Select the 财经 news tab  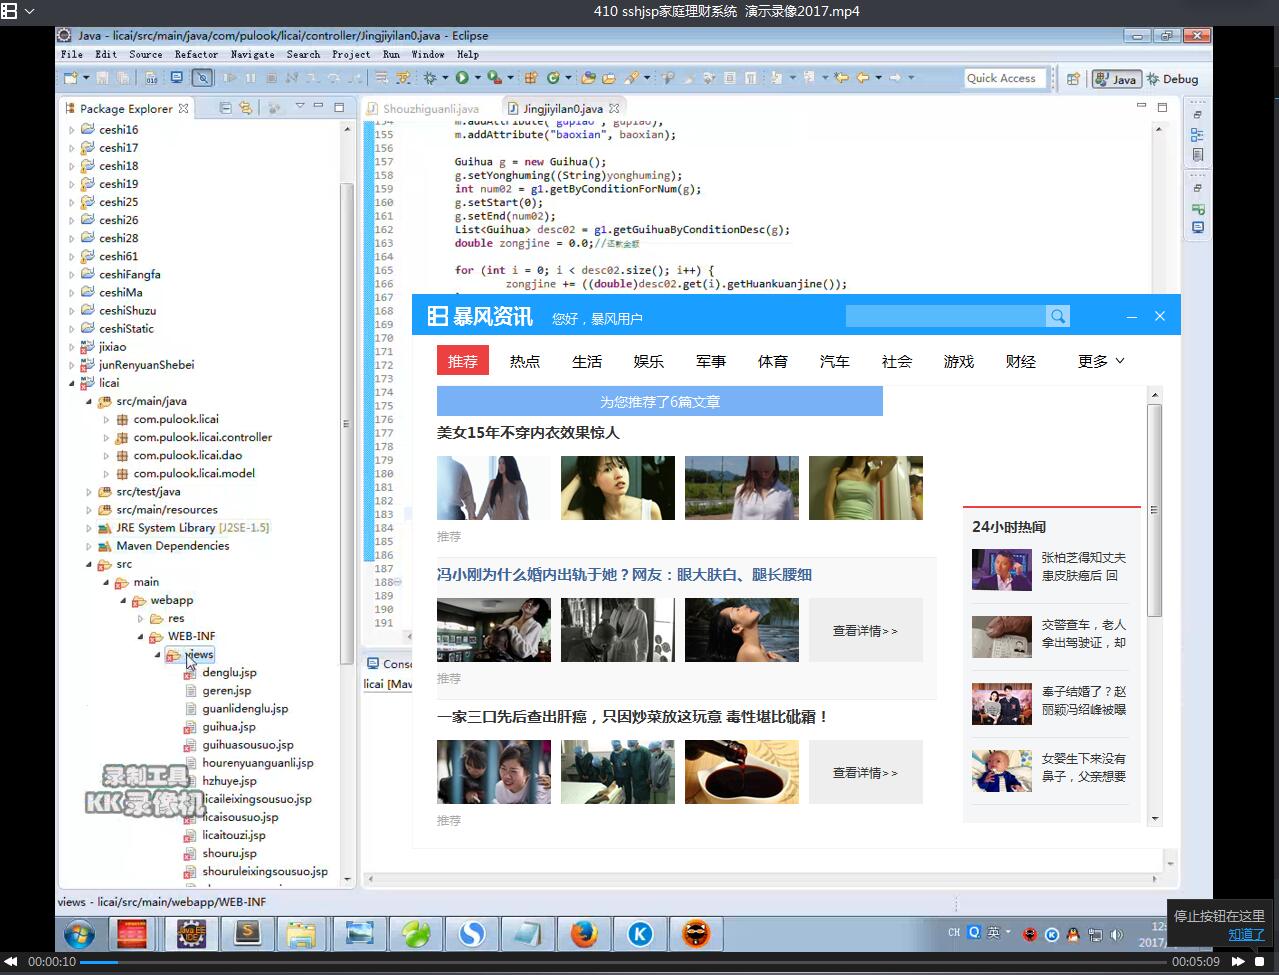tap(1021, 361)
